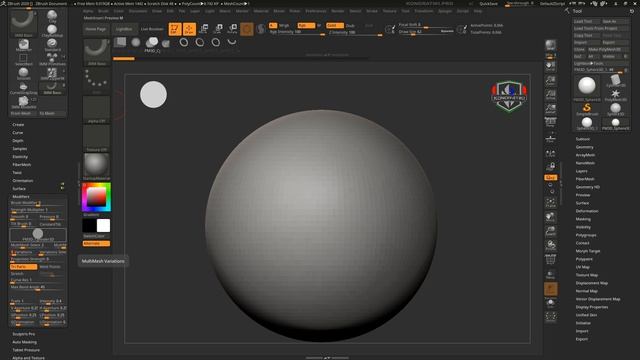
Task: Click the Draw mode icon
Action: 189,29
